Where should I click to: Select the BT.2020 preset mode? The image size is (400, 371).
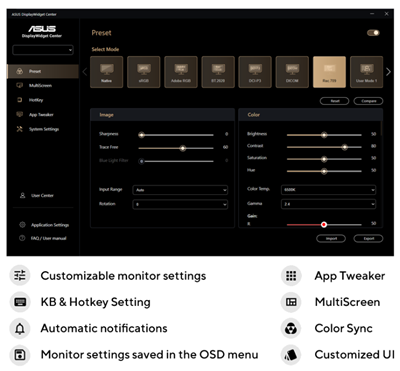tap(218, 72)
